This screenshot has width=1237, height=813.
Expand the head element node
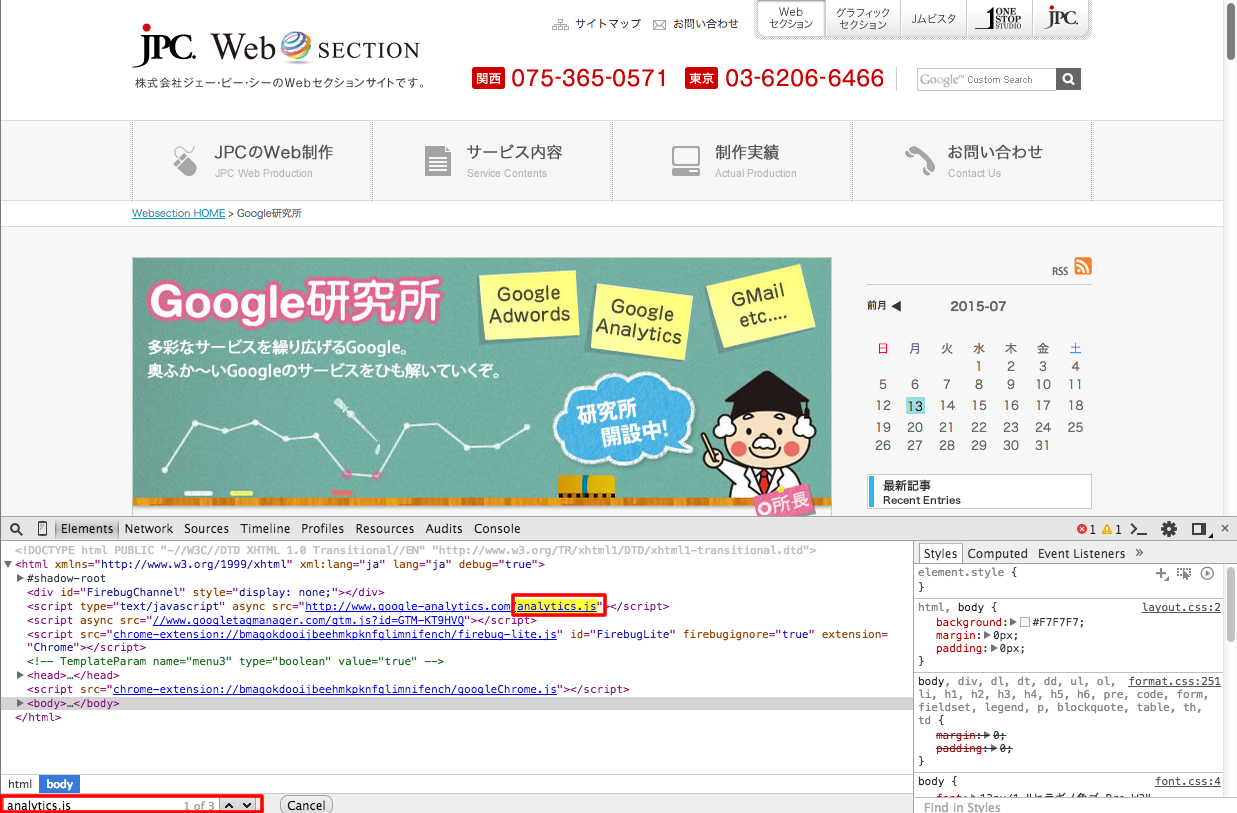tap(21, 676)
